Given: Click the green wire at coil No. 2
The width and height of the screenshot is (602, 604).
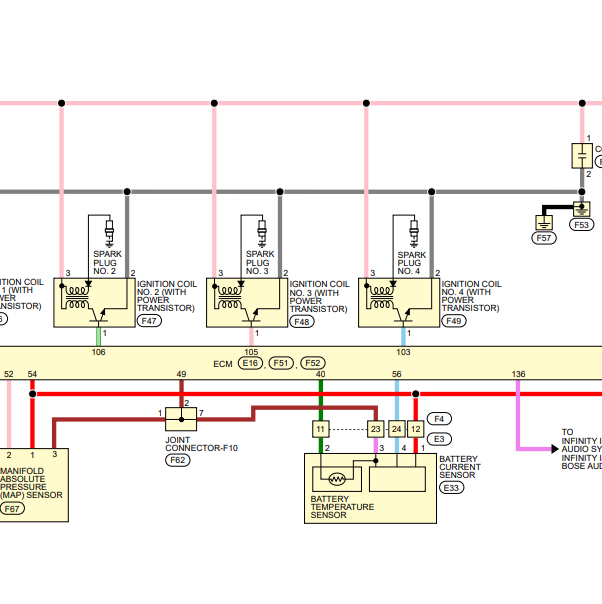Looking at the screenshot, I should tap(99, 337).
